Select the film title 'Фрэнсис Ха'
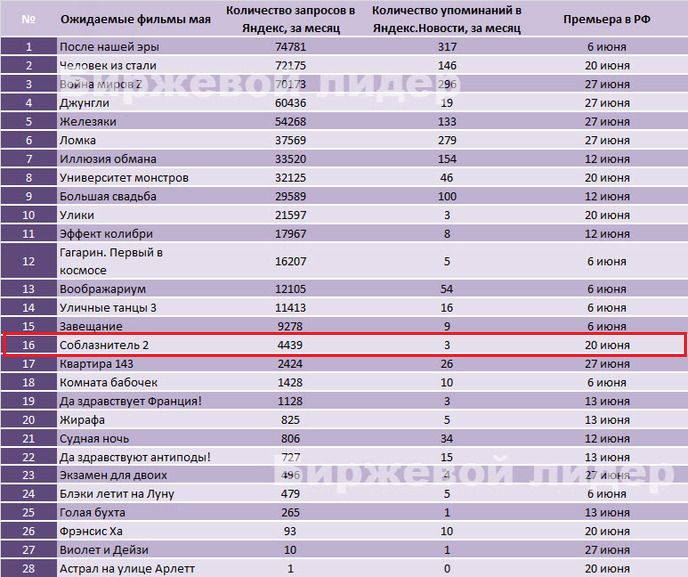The width and height of the screenshot is (688, 577). click(x=91, y=531)
